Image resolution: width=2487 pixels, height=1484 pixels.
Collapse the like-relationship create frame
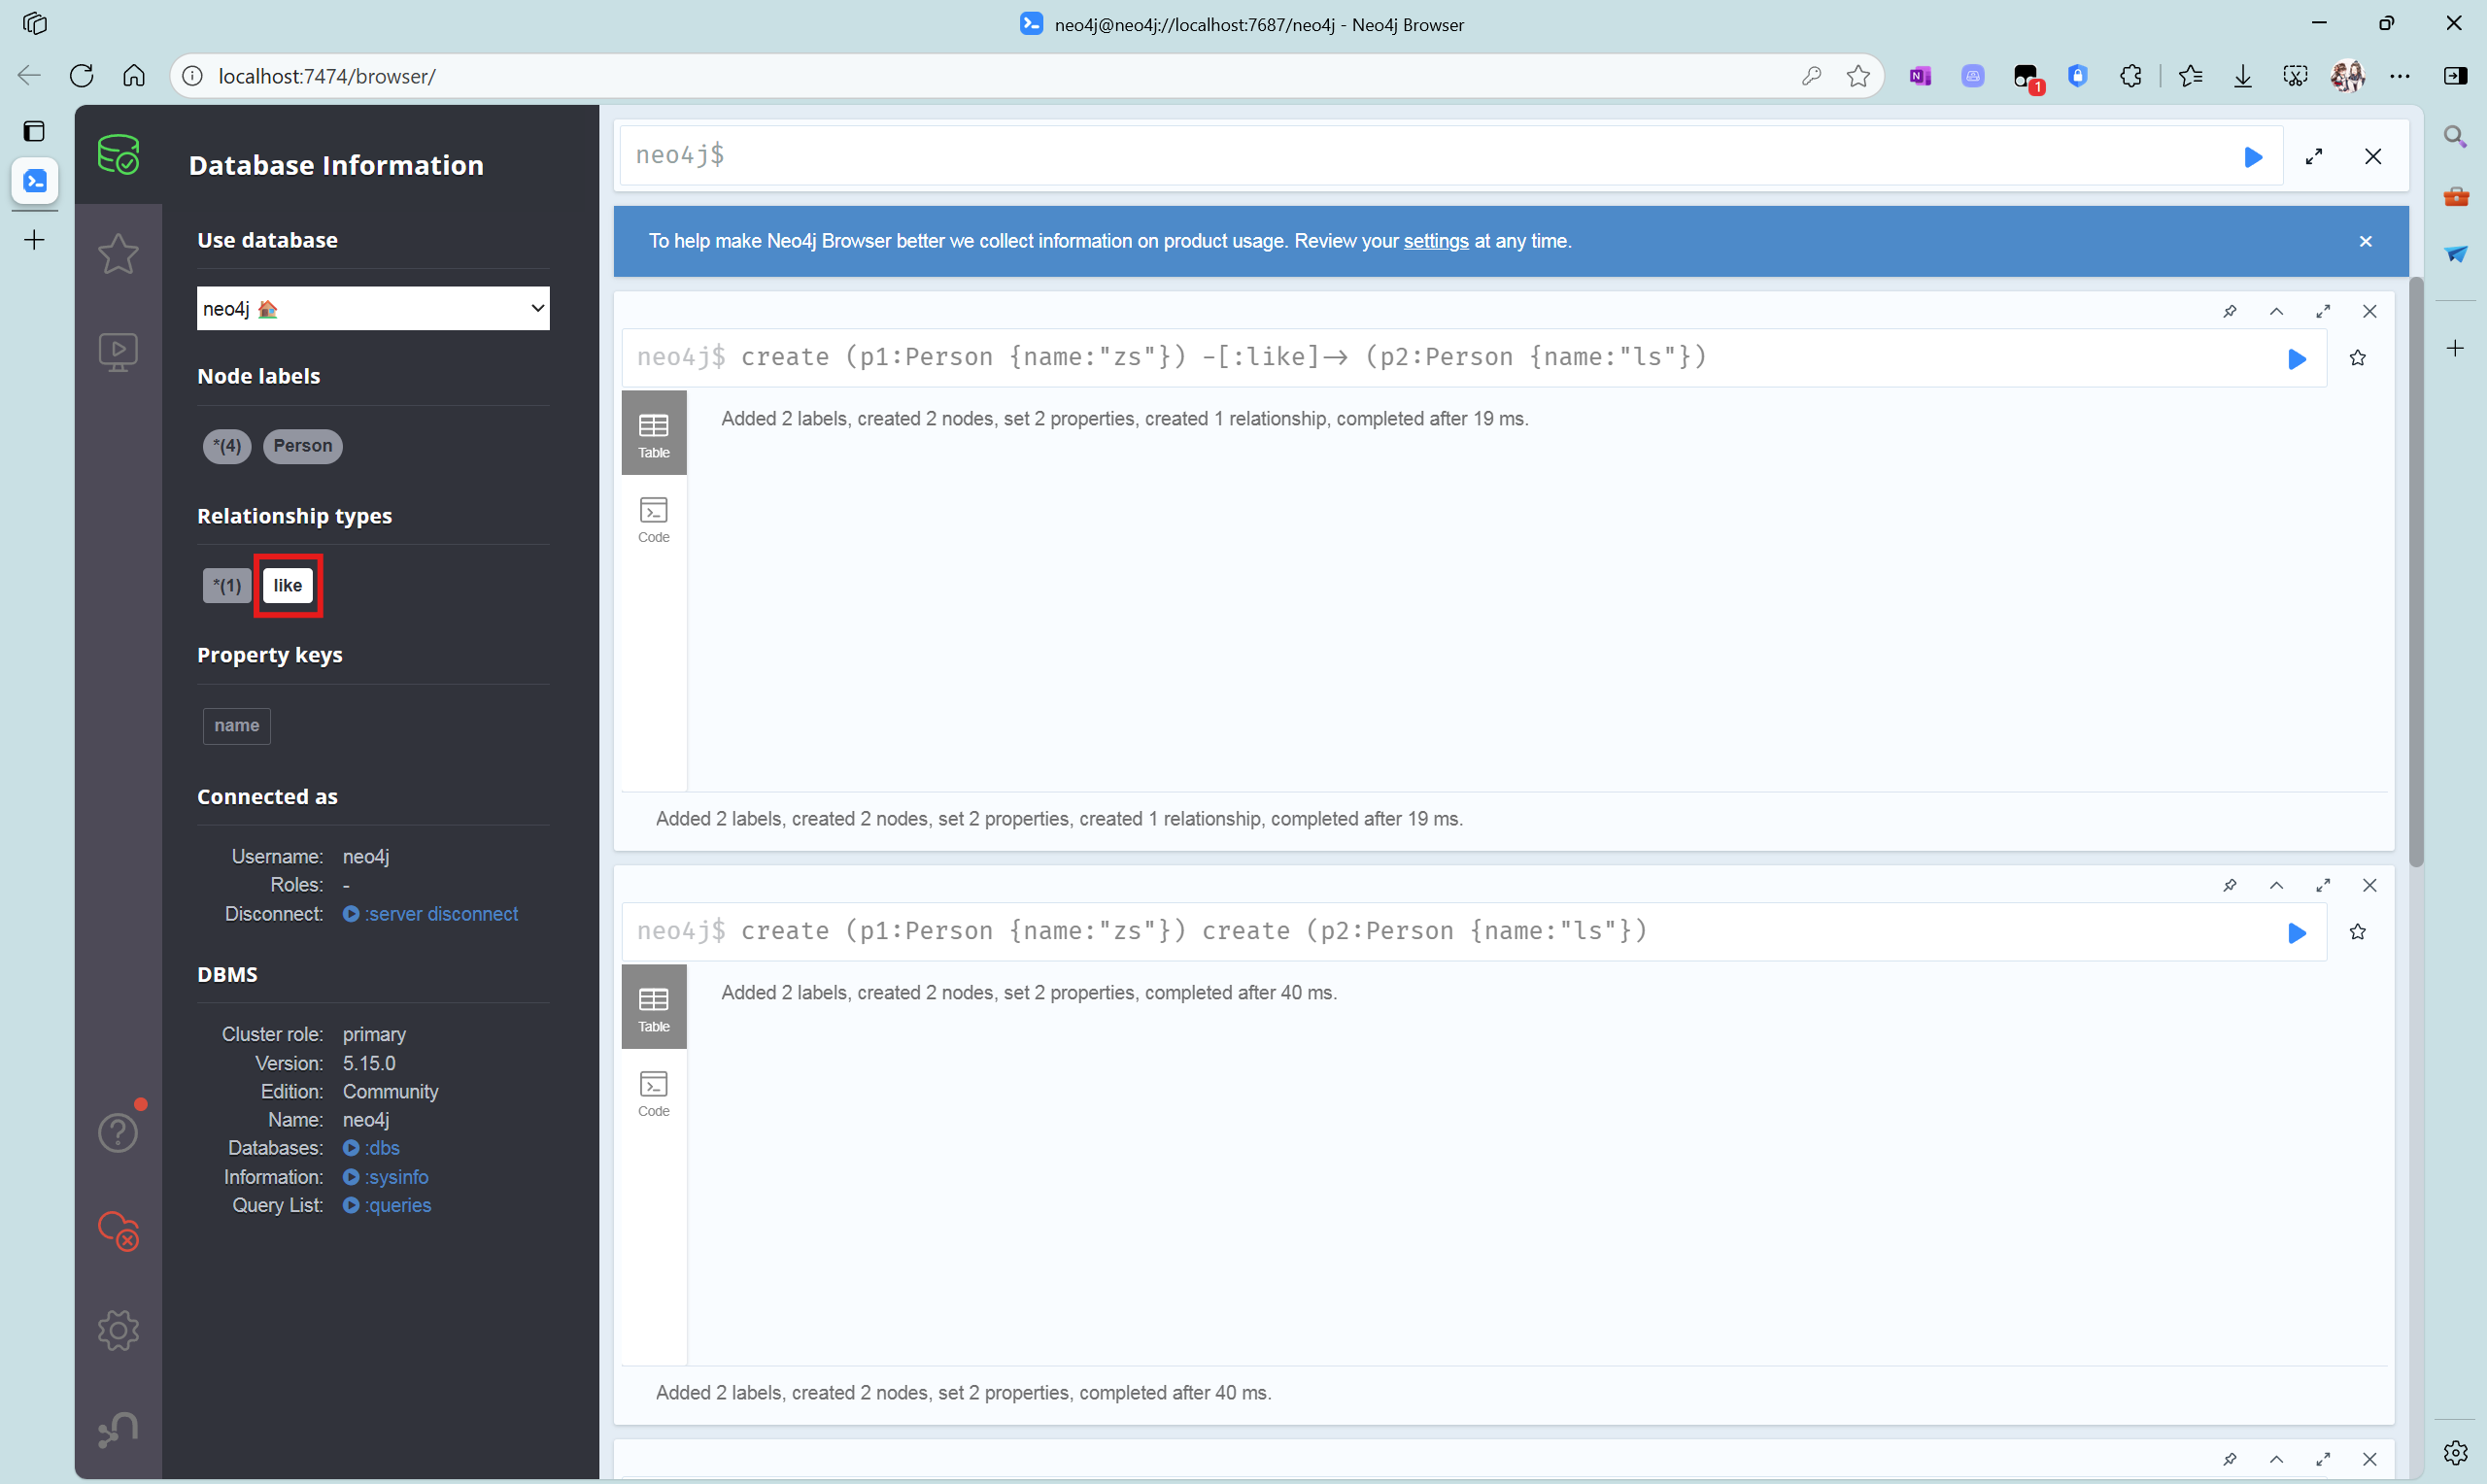pos(2277,311)
